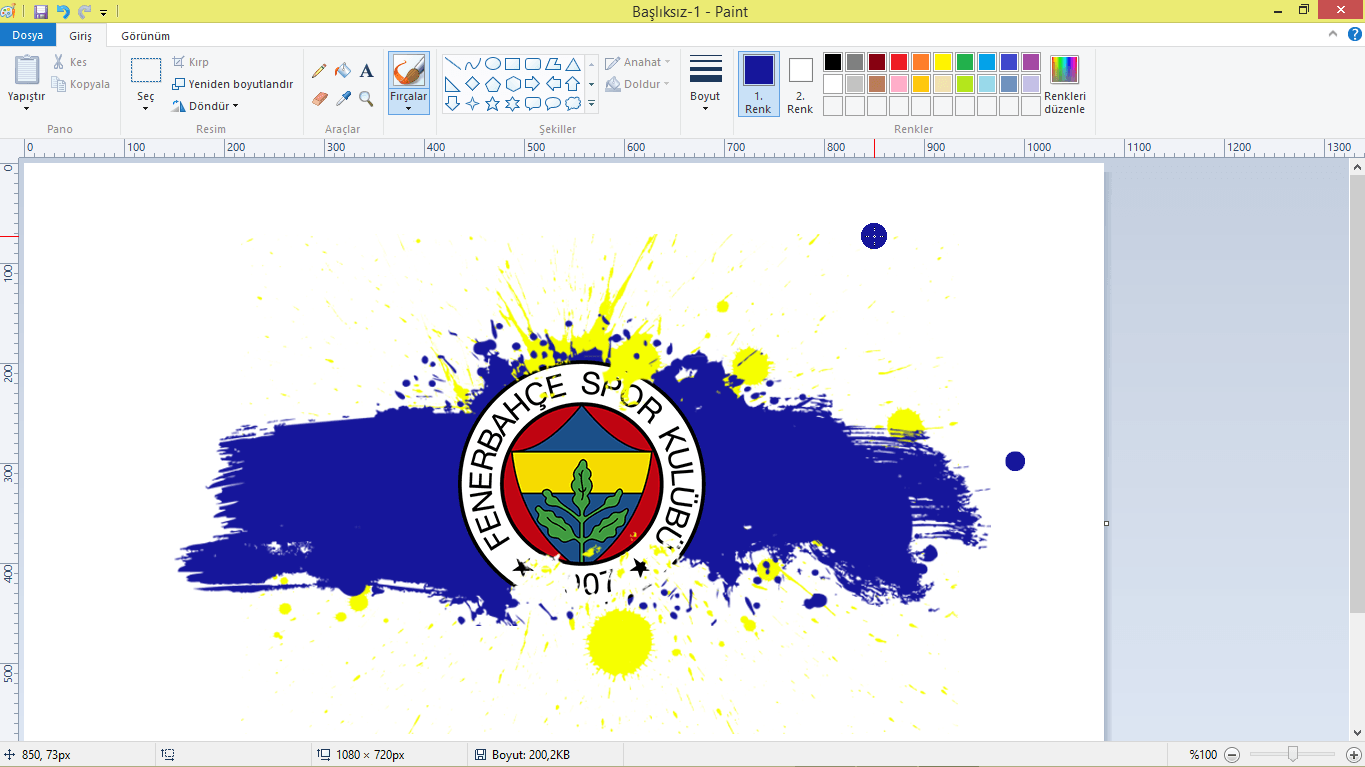Click Yeniden boyutlandır resize button
The height and width of the screenshot is (767, 1365).
coord(233,84)
